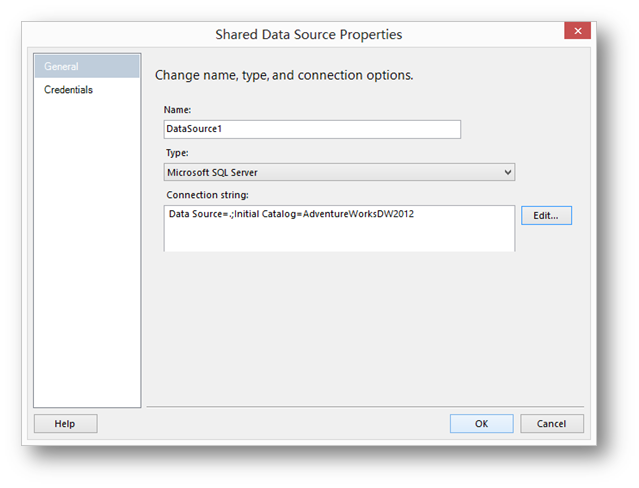This screenshot has height=488, width=639.
Task: Click the Edit... button for the connection string
Action: (546, 215)
